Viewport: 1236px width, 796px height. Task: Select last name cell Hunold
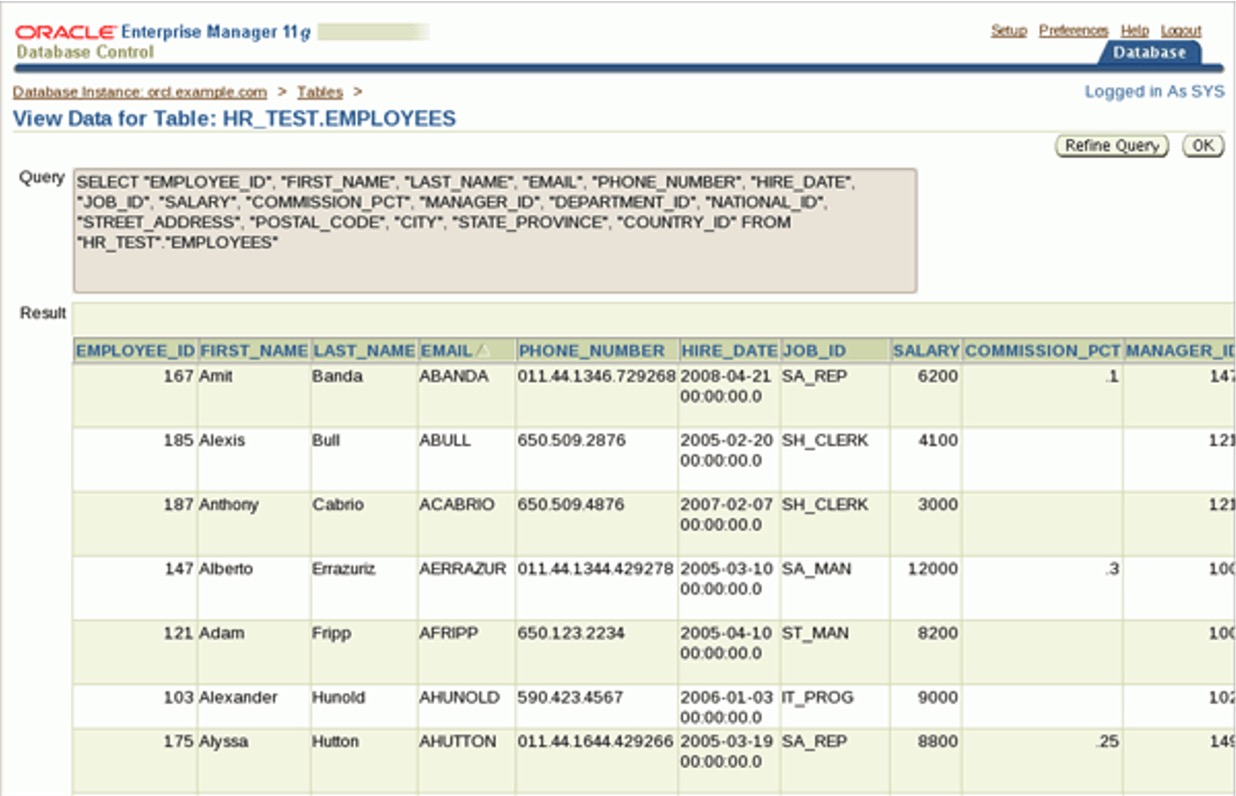click(x=339, y=697)
